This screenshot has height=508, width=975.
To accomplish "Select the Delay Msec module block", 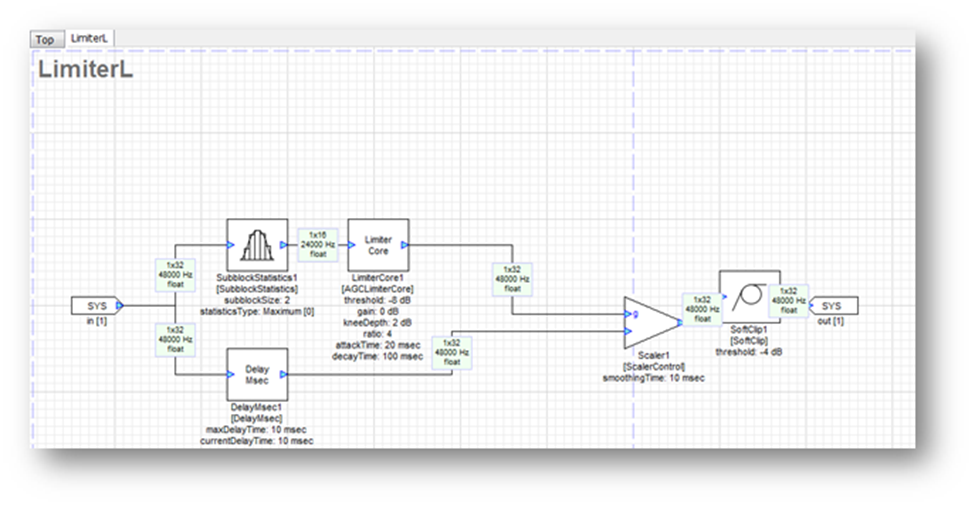I will point(257,374).
